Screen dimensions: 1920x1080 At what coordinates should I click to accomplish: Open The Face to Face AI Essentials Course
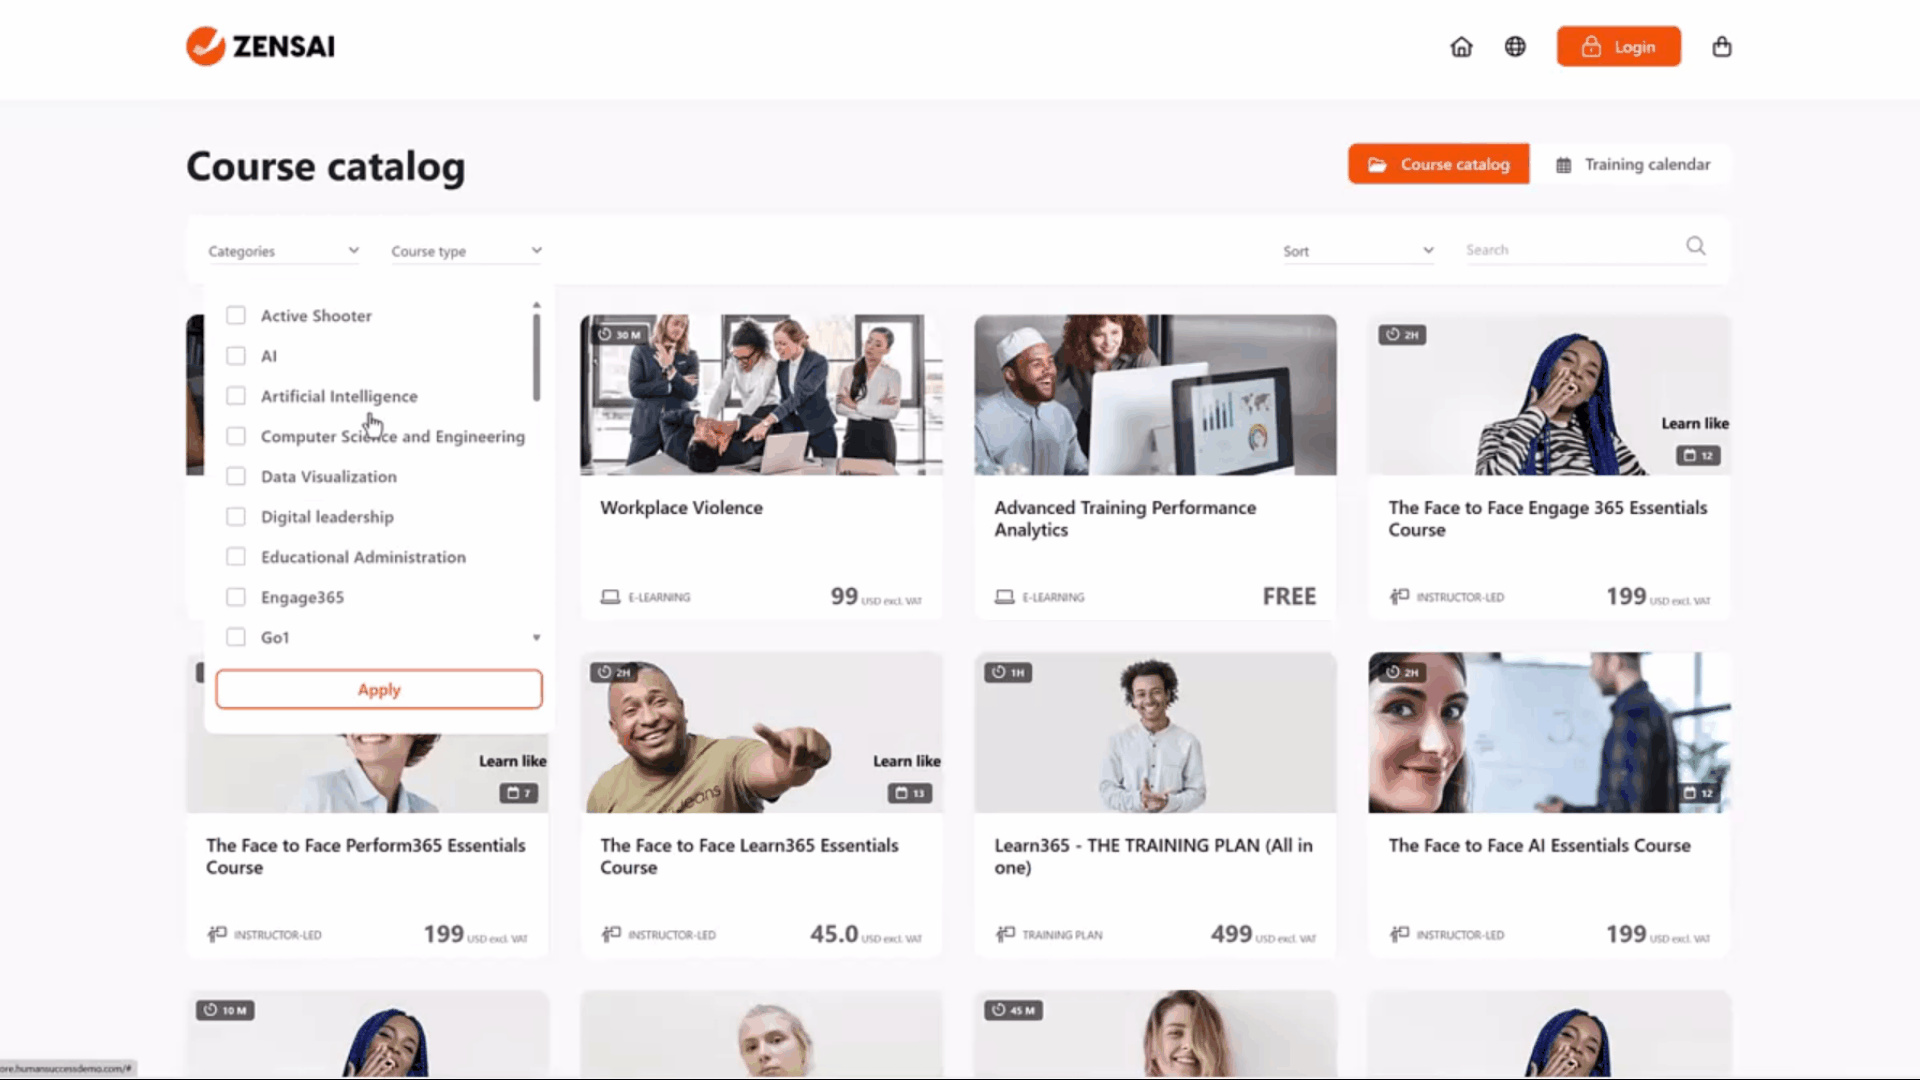click(x=1539, y=845)
